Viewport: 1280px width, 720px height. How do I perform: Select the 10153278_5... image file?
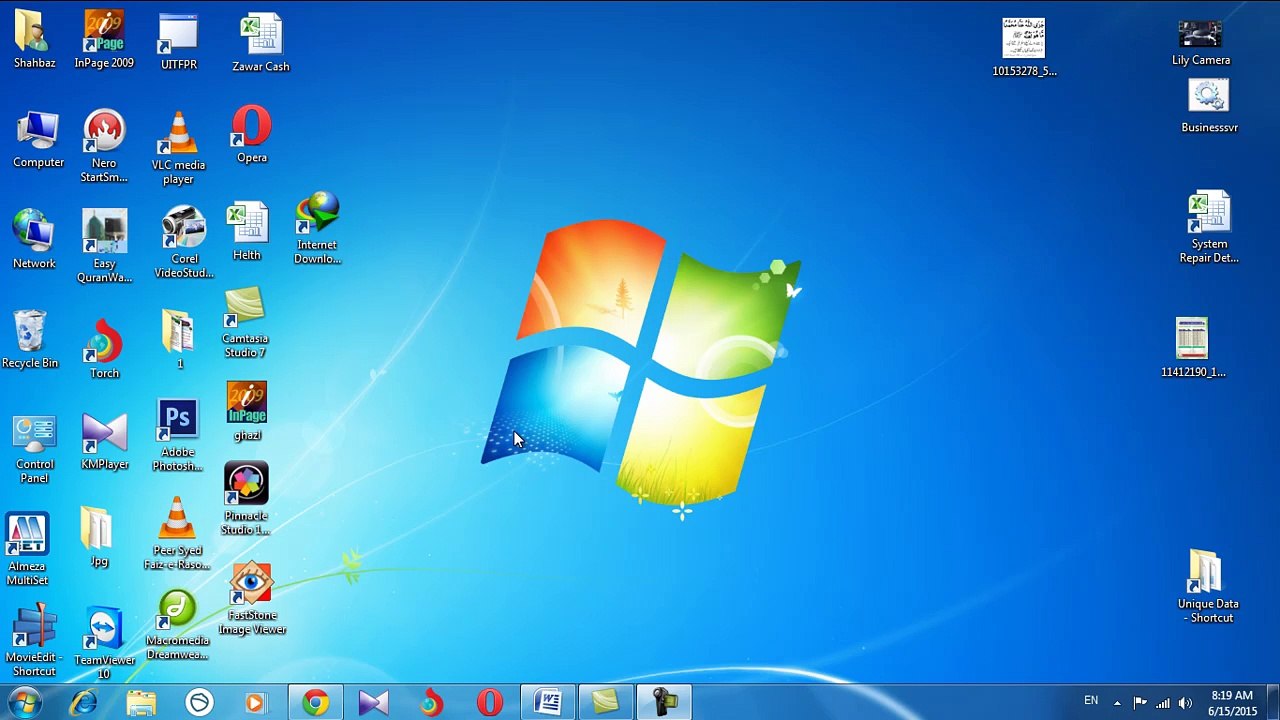1024,47
